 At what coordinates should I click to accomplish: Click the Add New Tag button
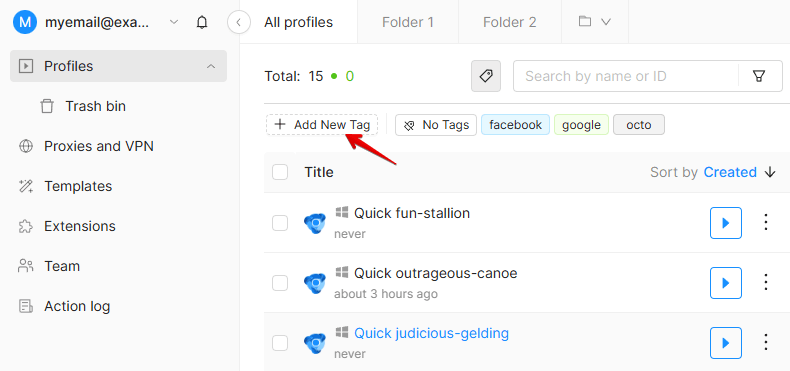[x=322, y=125]
